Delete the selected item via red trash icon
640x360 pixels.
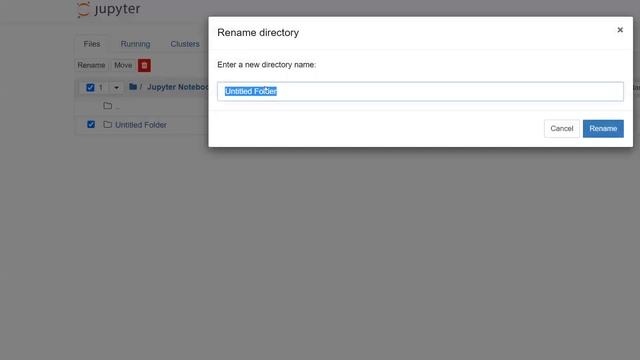pyautogui.click(x=144, y=65)
